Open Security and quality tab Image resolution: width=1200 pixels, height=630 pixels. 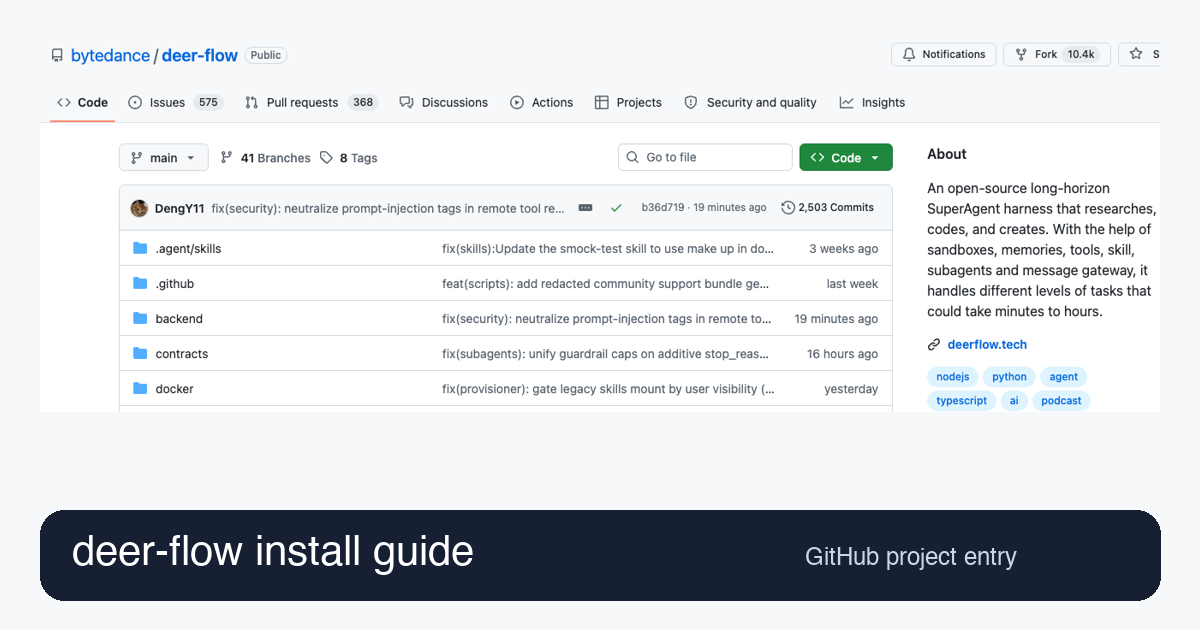click(x=750, y=103)
